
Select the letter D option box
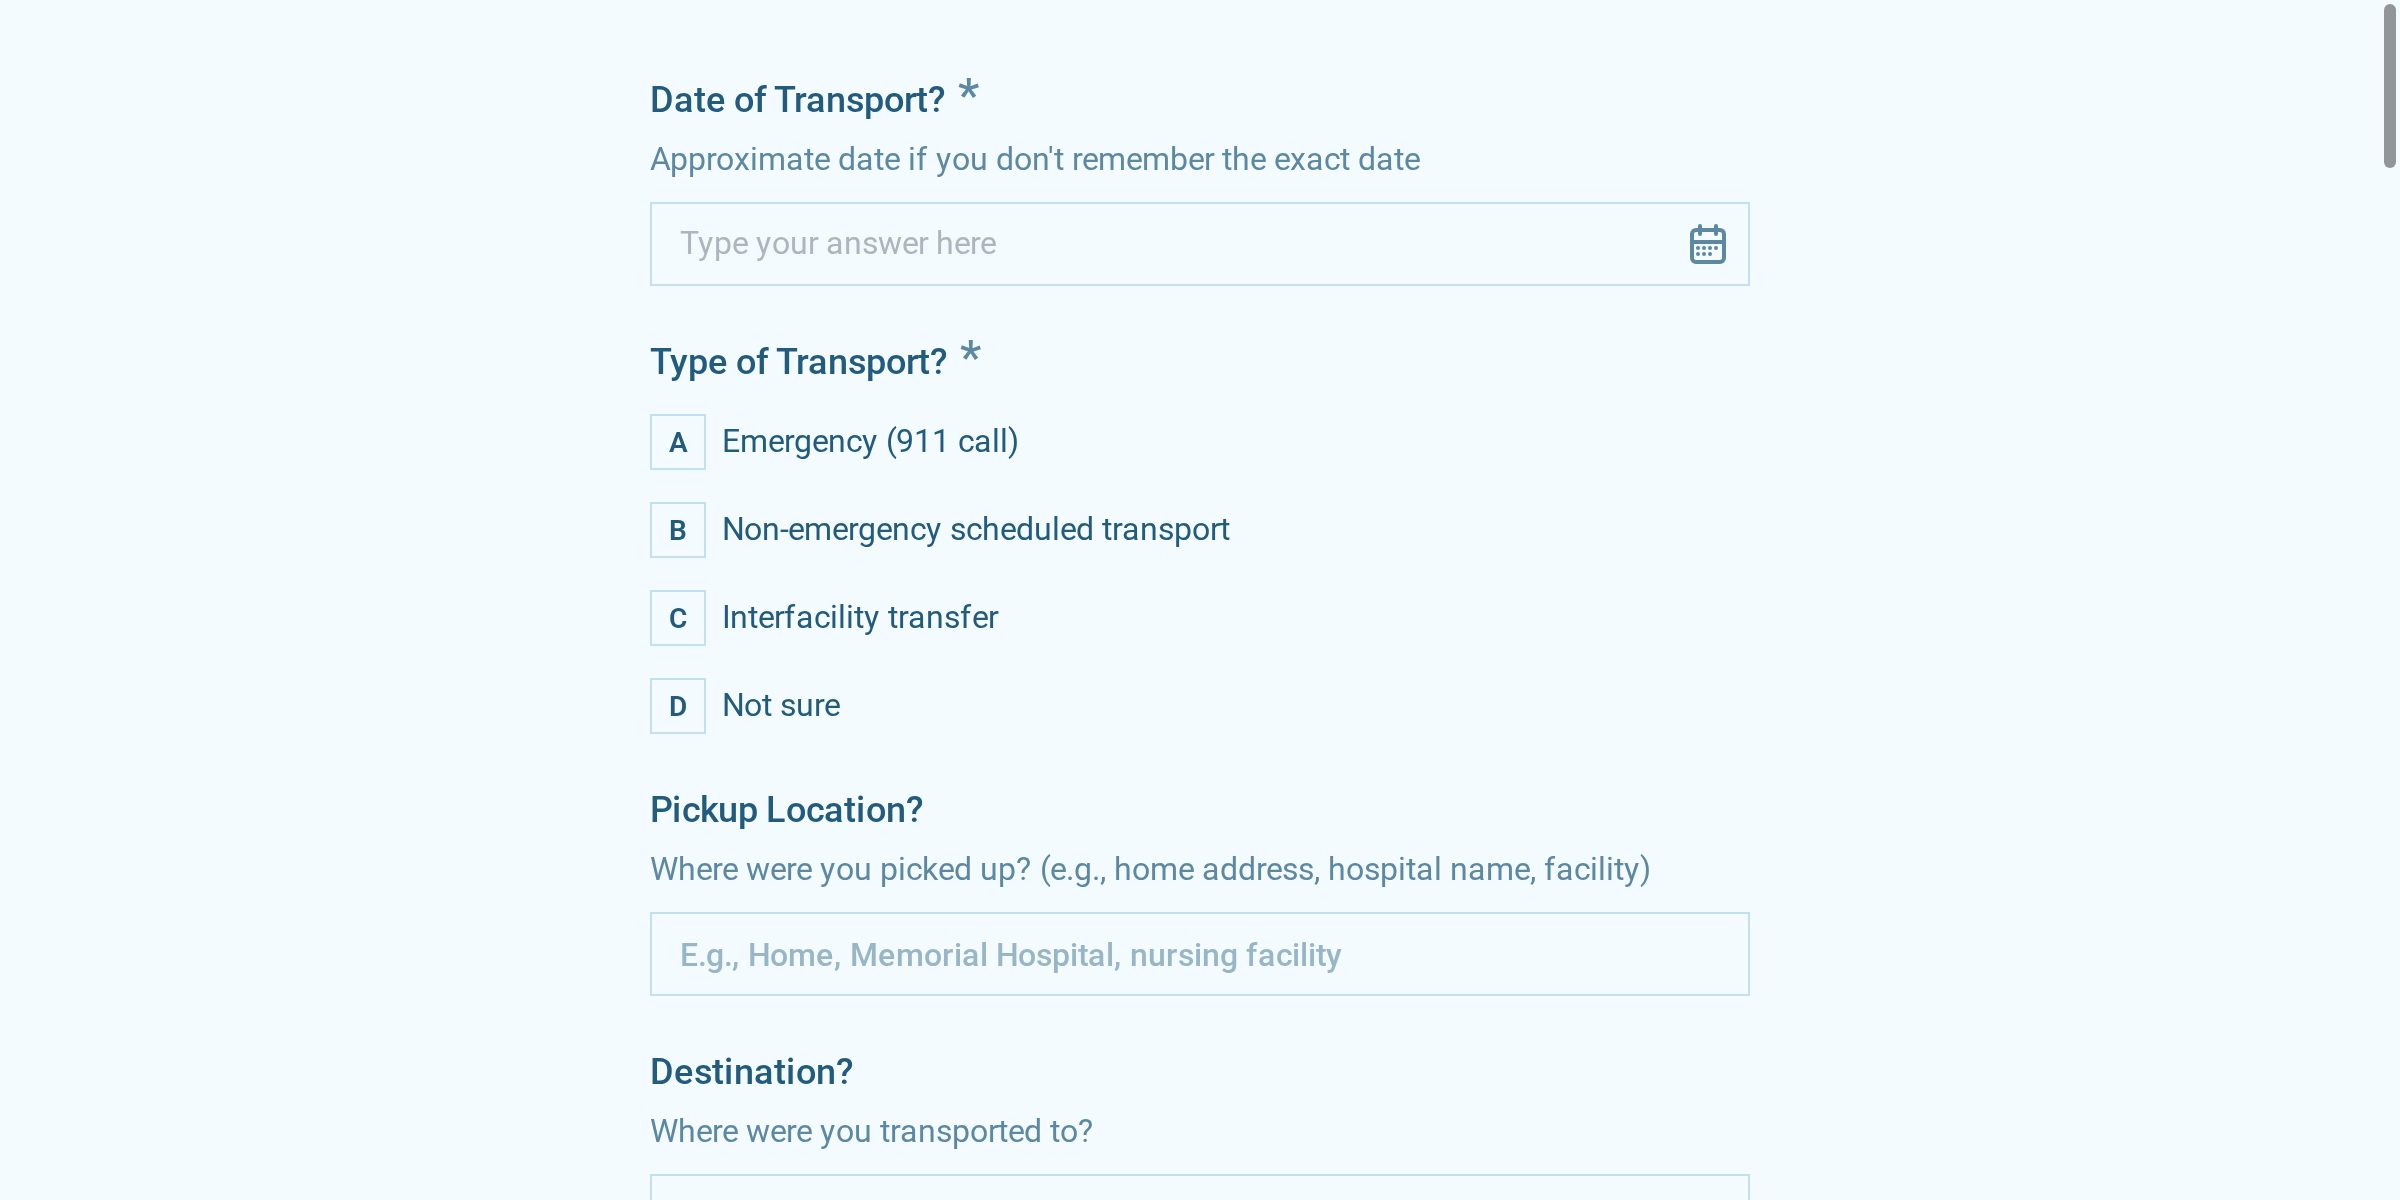click(x=678, y=706)
